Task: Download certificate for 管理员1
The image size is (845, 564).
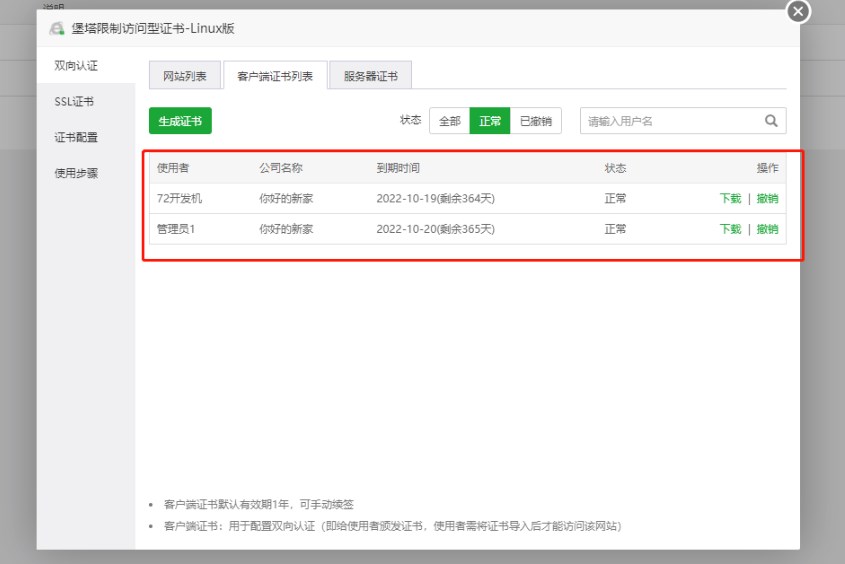Action: coord(730,229)
